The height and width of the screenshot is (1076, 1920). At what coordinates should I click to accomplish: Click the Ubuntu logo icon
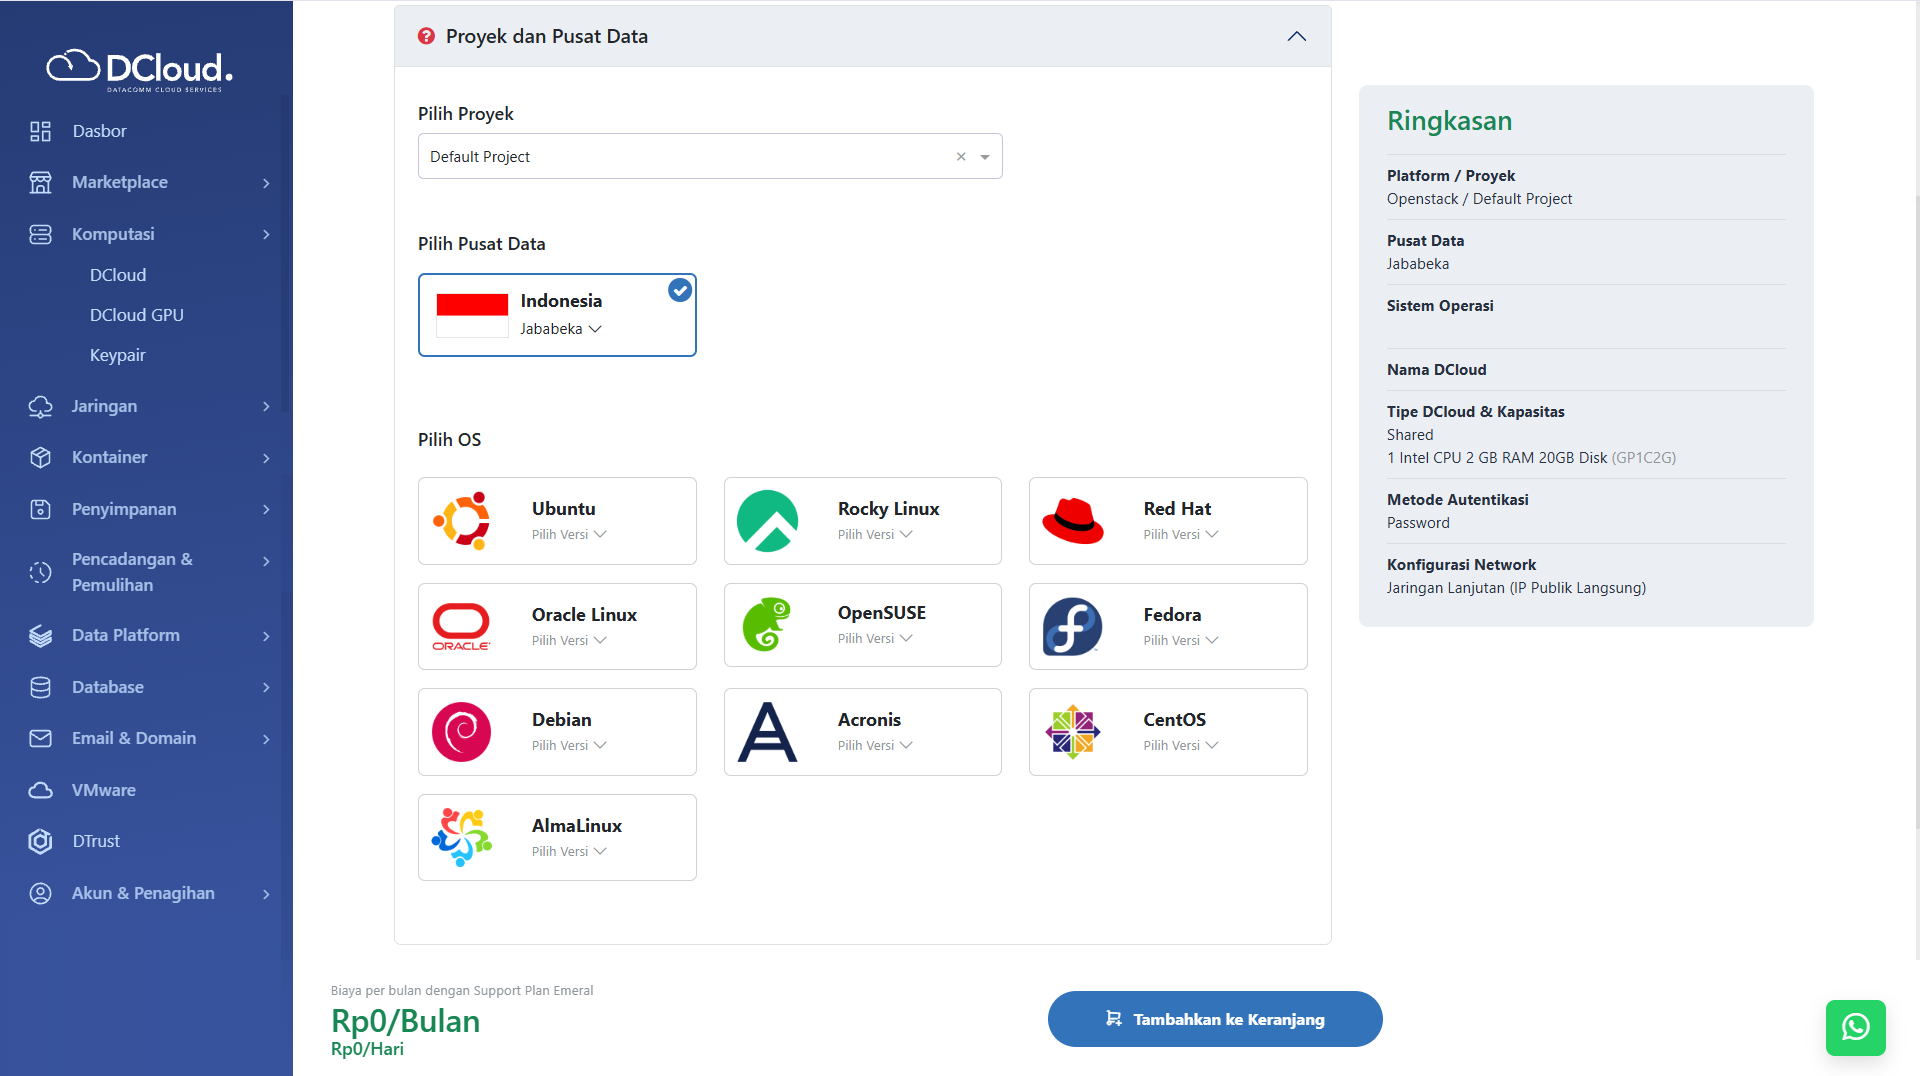(462, 521)
